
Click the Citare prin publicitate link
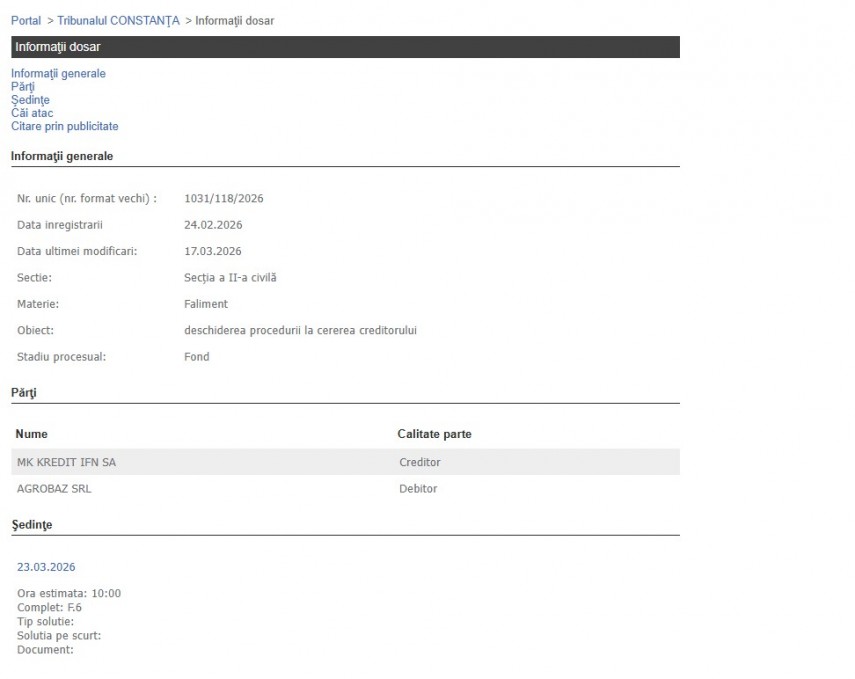(x=65, y=127)
